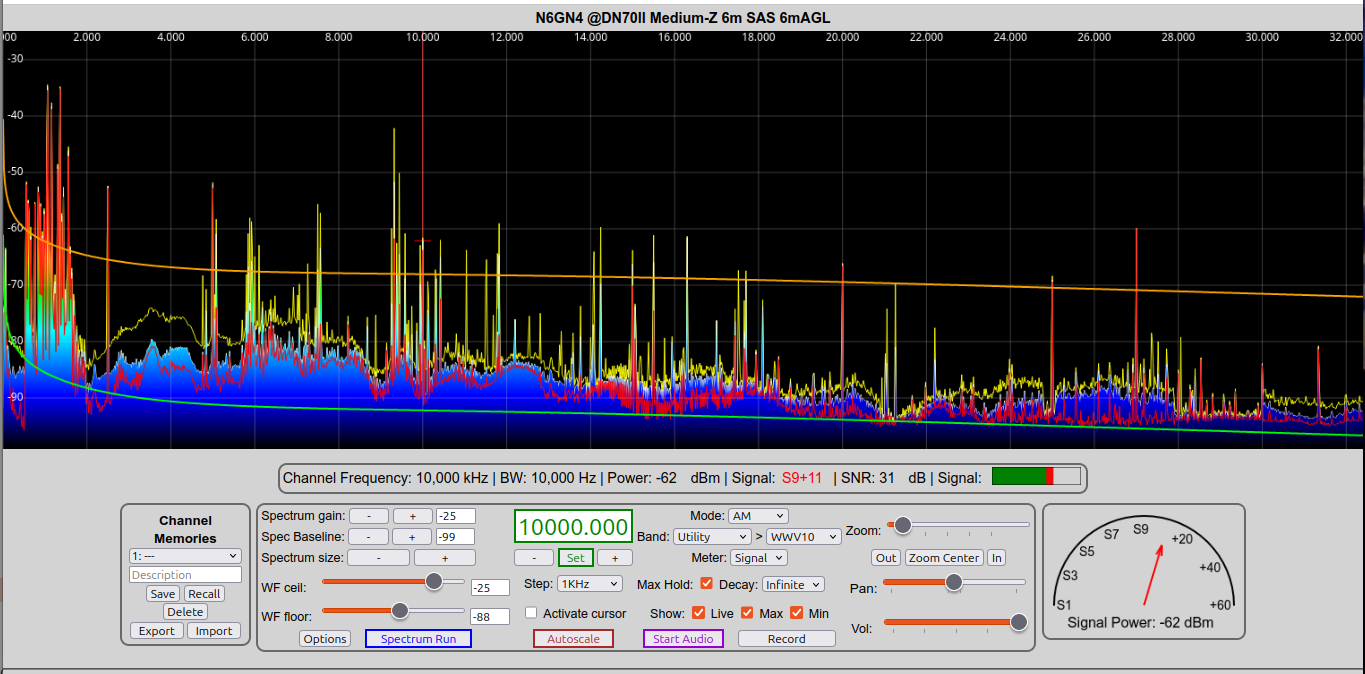The width and height of the screenshot is (1365, 674).
Task: Open the Channel Memories slot dropdown
Action: coord(185,556)
